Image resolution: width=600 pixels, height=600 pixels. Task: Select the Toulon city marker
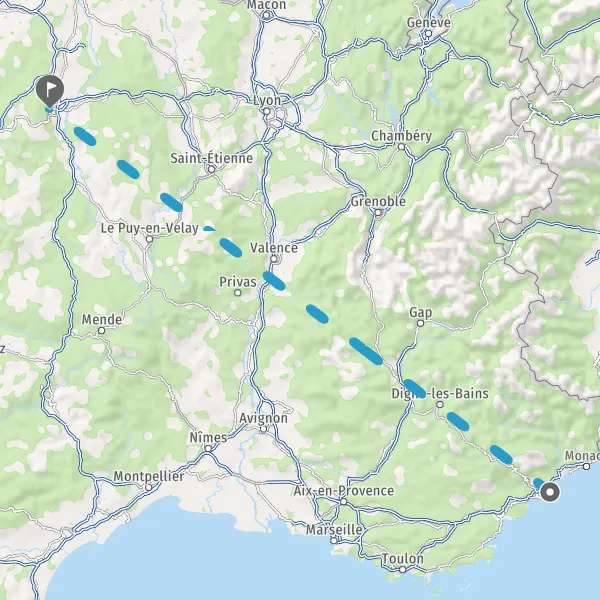click(x=403, y=570)
